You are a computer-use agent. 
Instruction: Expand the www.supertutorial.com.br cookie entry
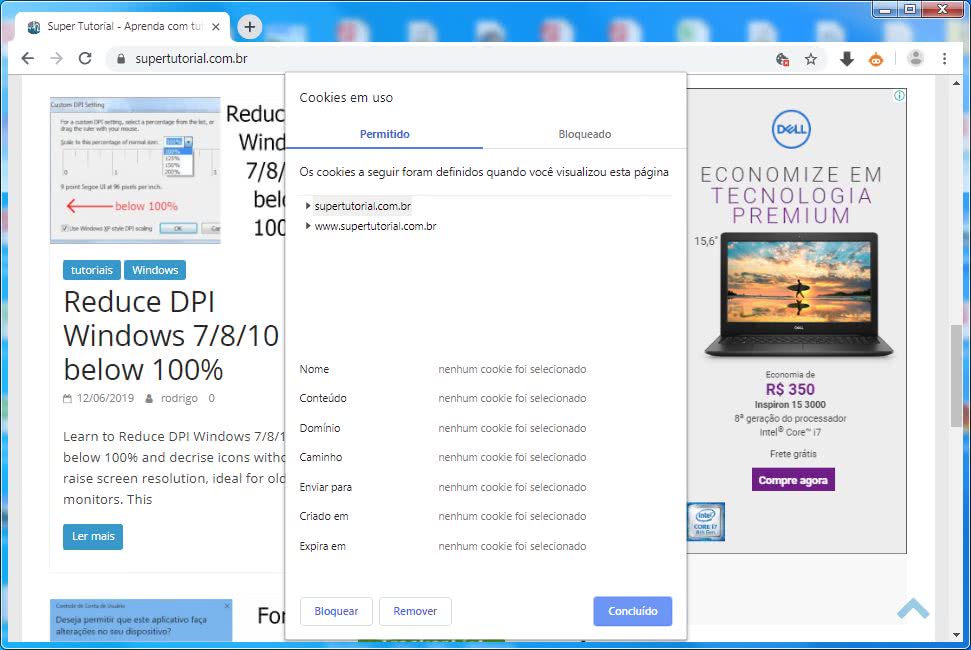pyautogui.click(x=308, y=226)
